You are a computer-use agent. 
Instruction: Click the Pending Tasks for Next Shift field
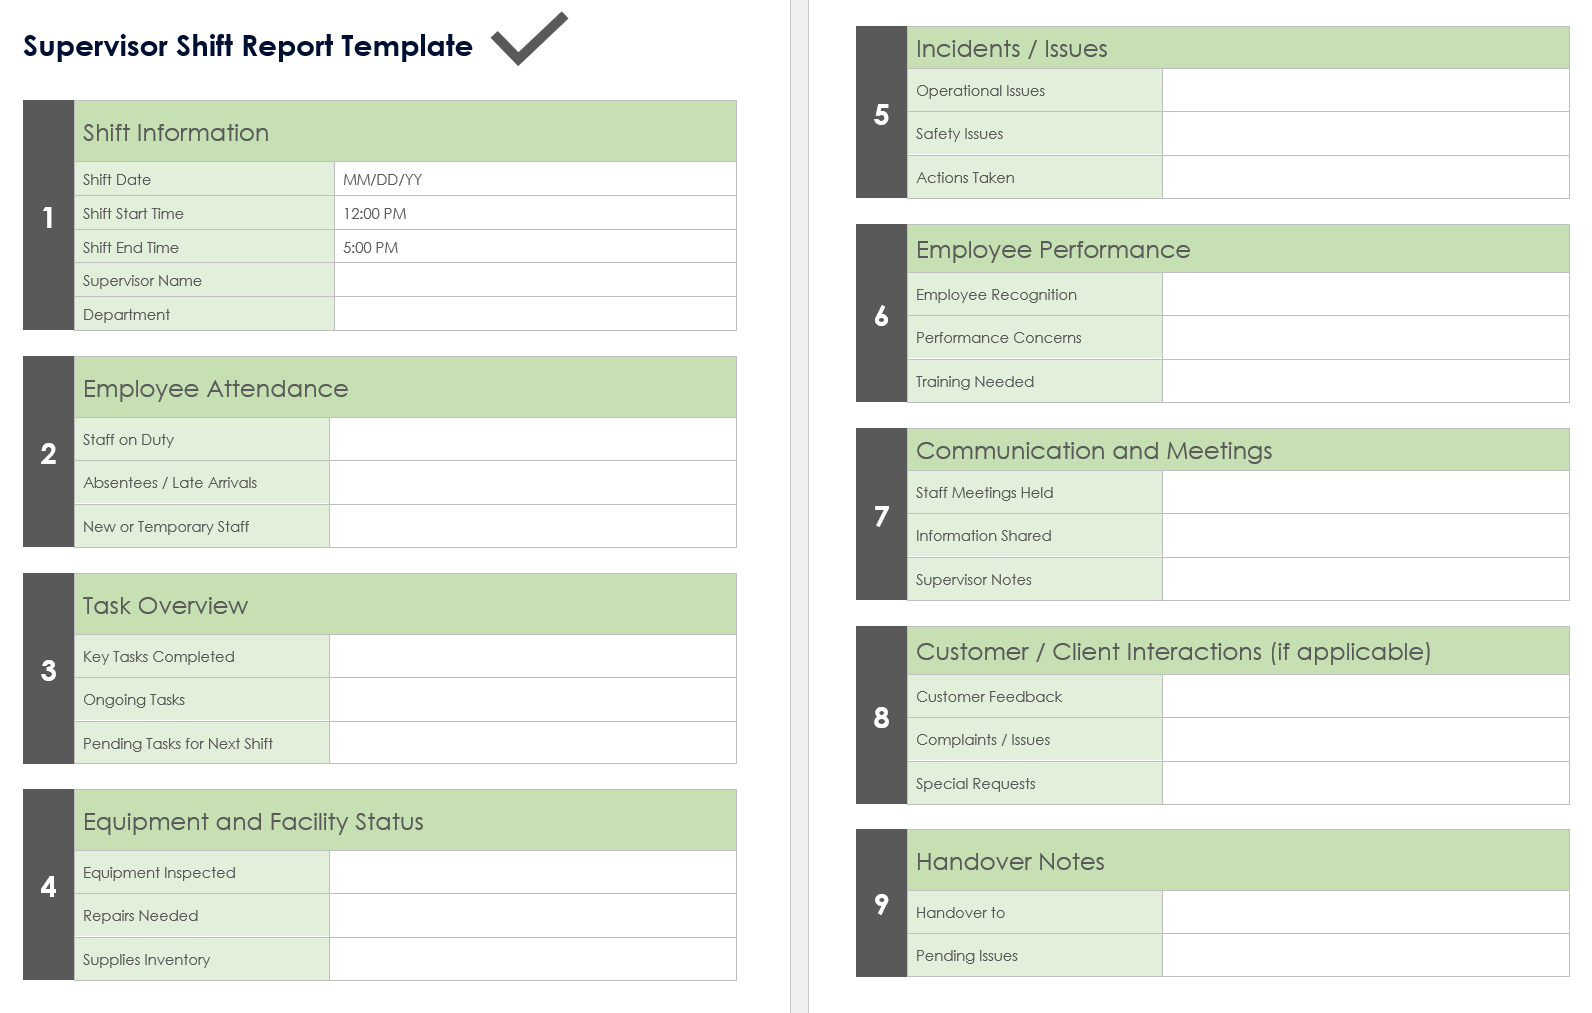click(532, 744)
